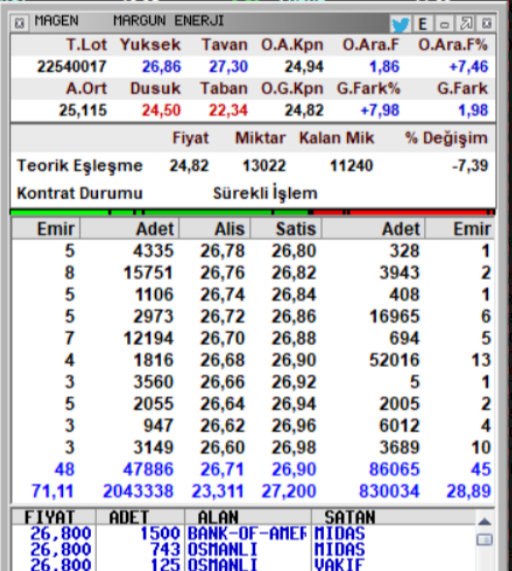
Task: Select Kalan Mik value 11240
Action: point(351,166)
